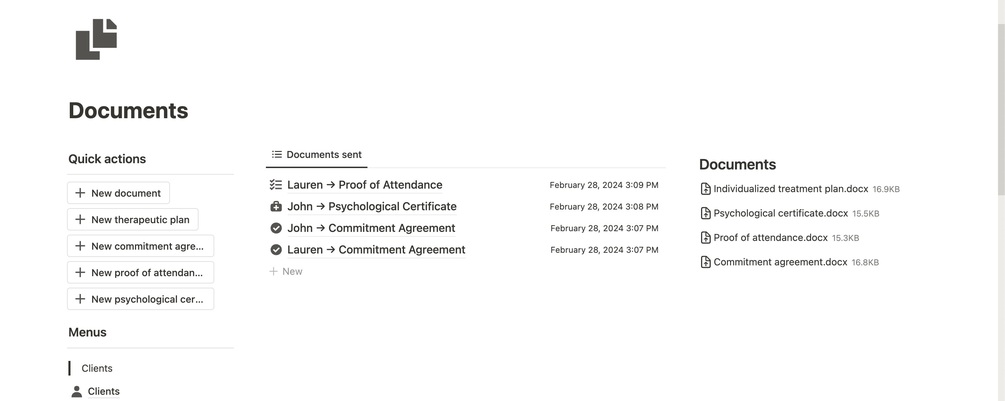
Task: Click the person icon next to Clients
Action: tap(77, 391)
